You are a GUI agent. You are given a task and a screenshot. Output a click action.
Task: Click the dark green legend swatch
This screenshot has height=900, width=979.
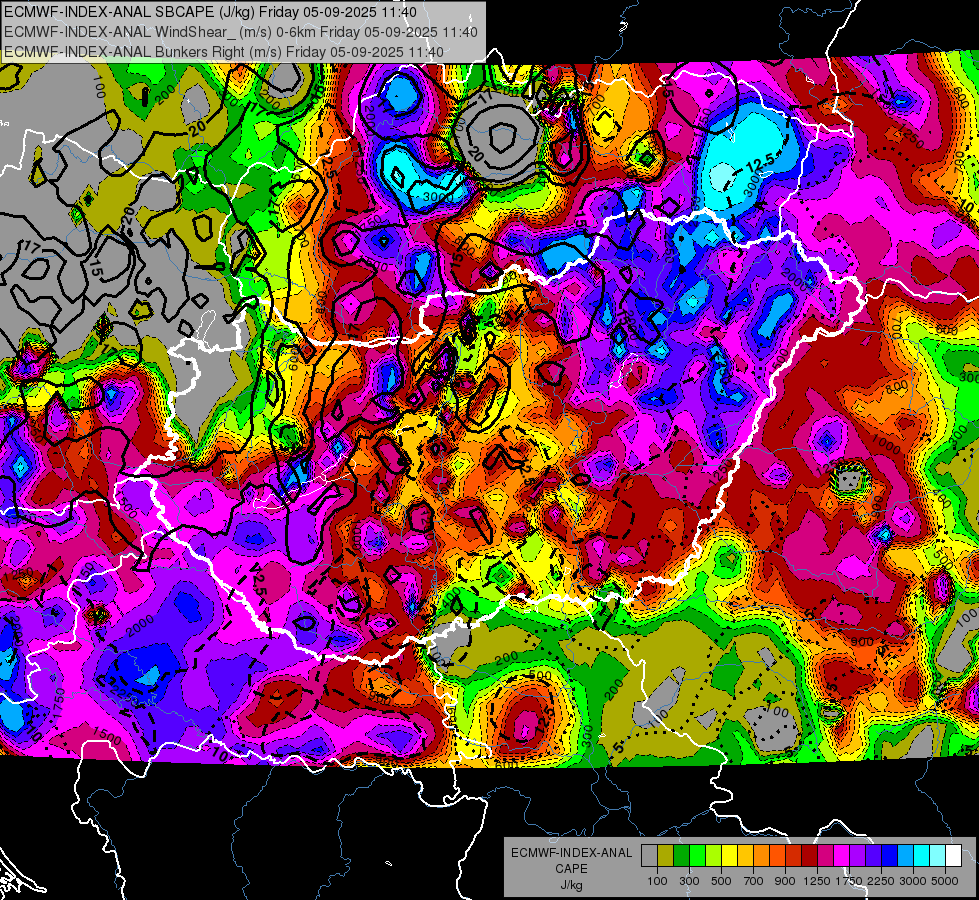681,856
